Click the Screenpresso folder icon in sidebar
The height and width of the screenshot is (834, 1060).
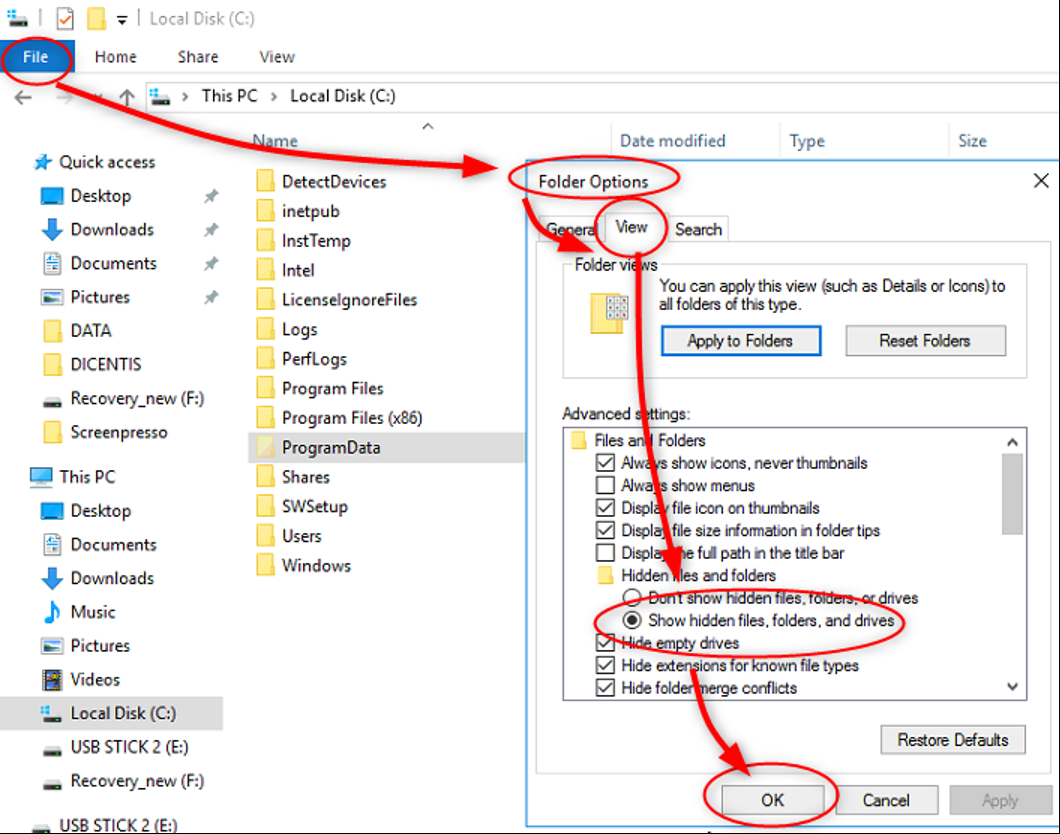52,432
